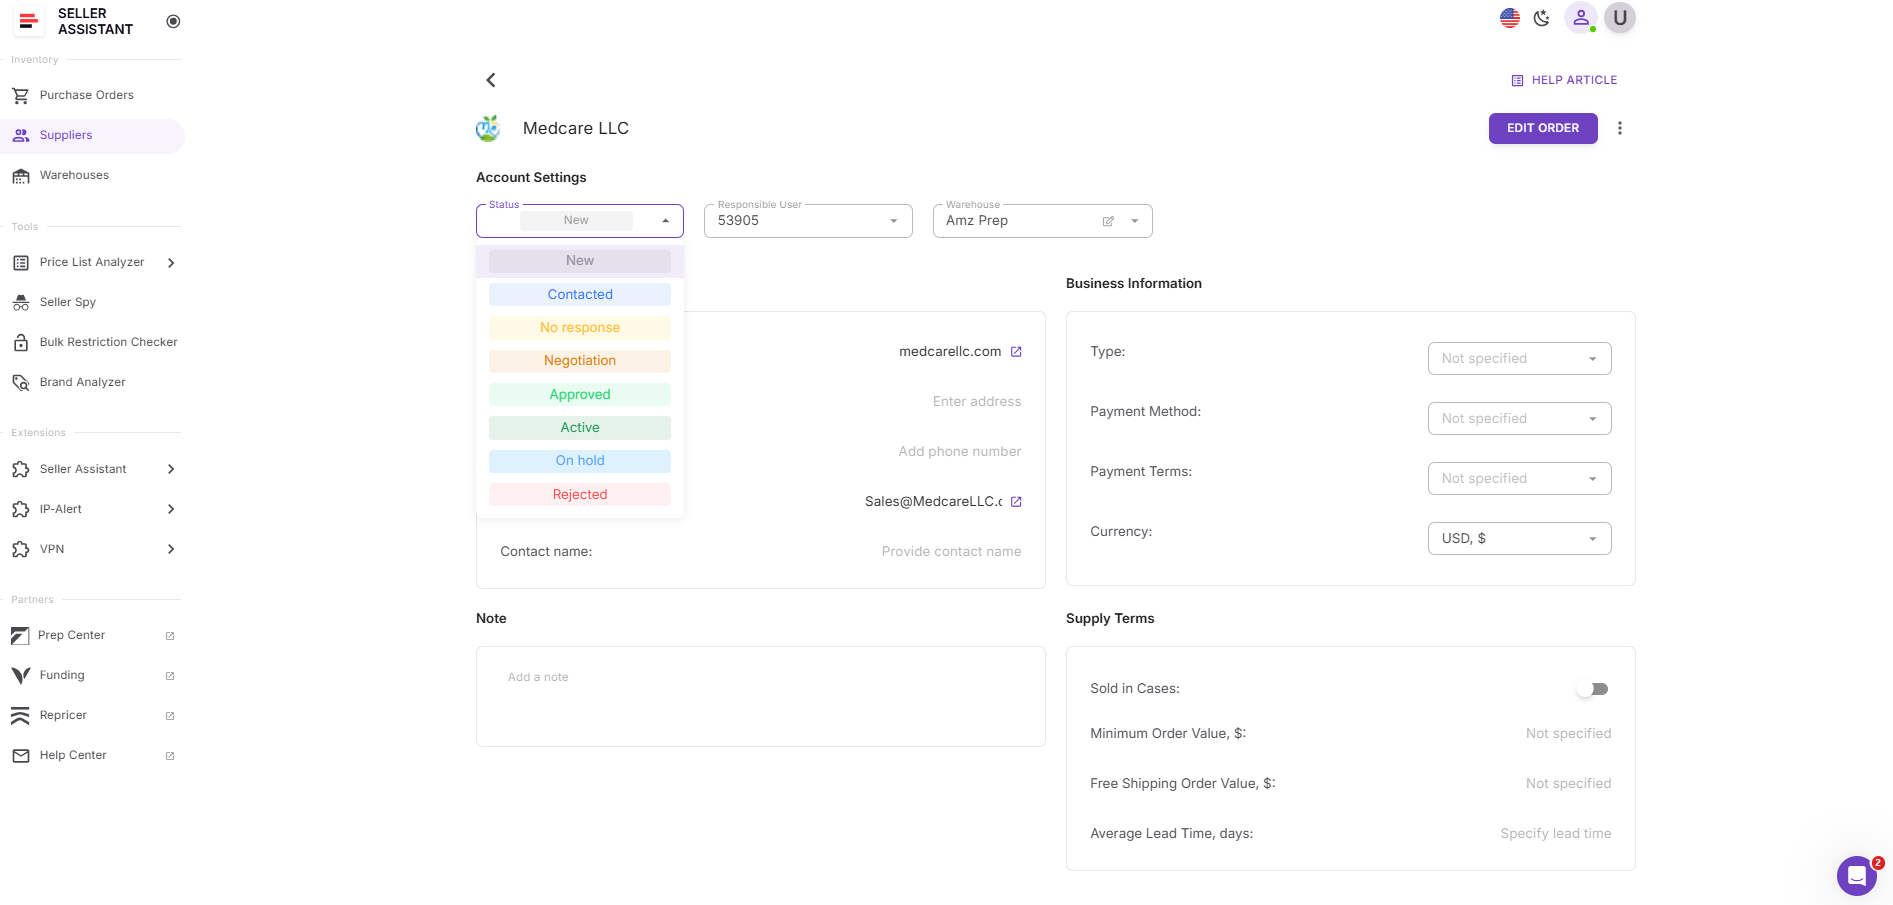Screen dimensions: 1893x905
Task: Open the Seller Assistant logo in the sidebar
Action: pyautogui.click(x=28, y=20)
